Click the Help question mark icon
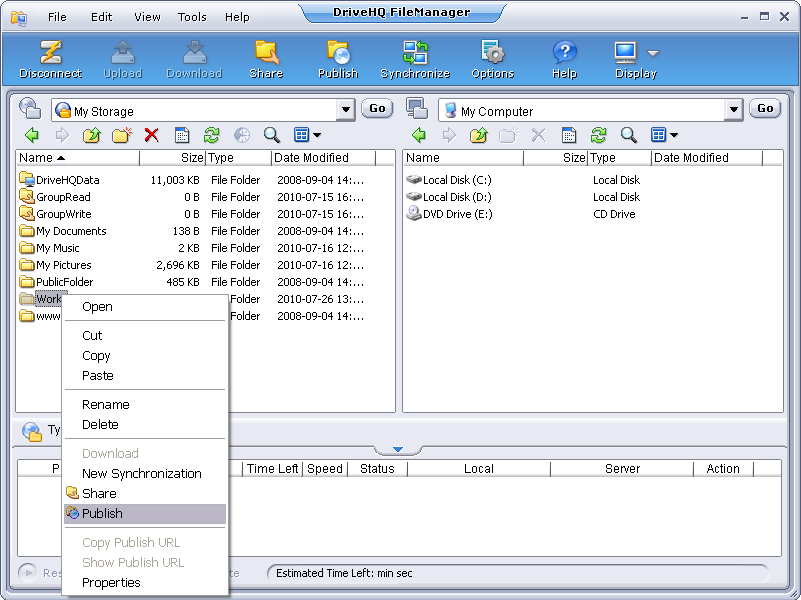This screenshot has height=600, width=801. (x=564, y=59)
